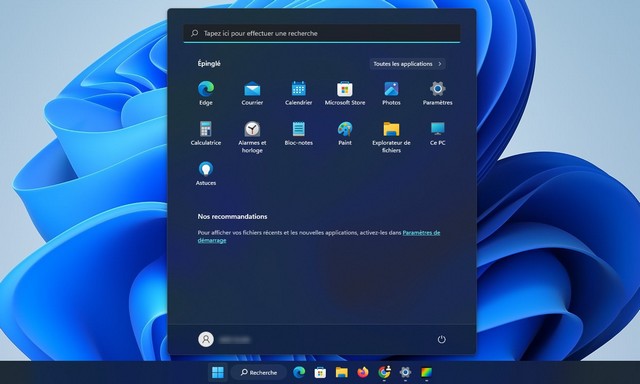This screenshot has height=384, width=640.
Task: Open Settings gear on the taskbar
Action: (x=405, y=372)
